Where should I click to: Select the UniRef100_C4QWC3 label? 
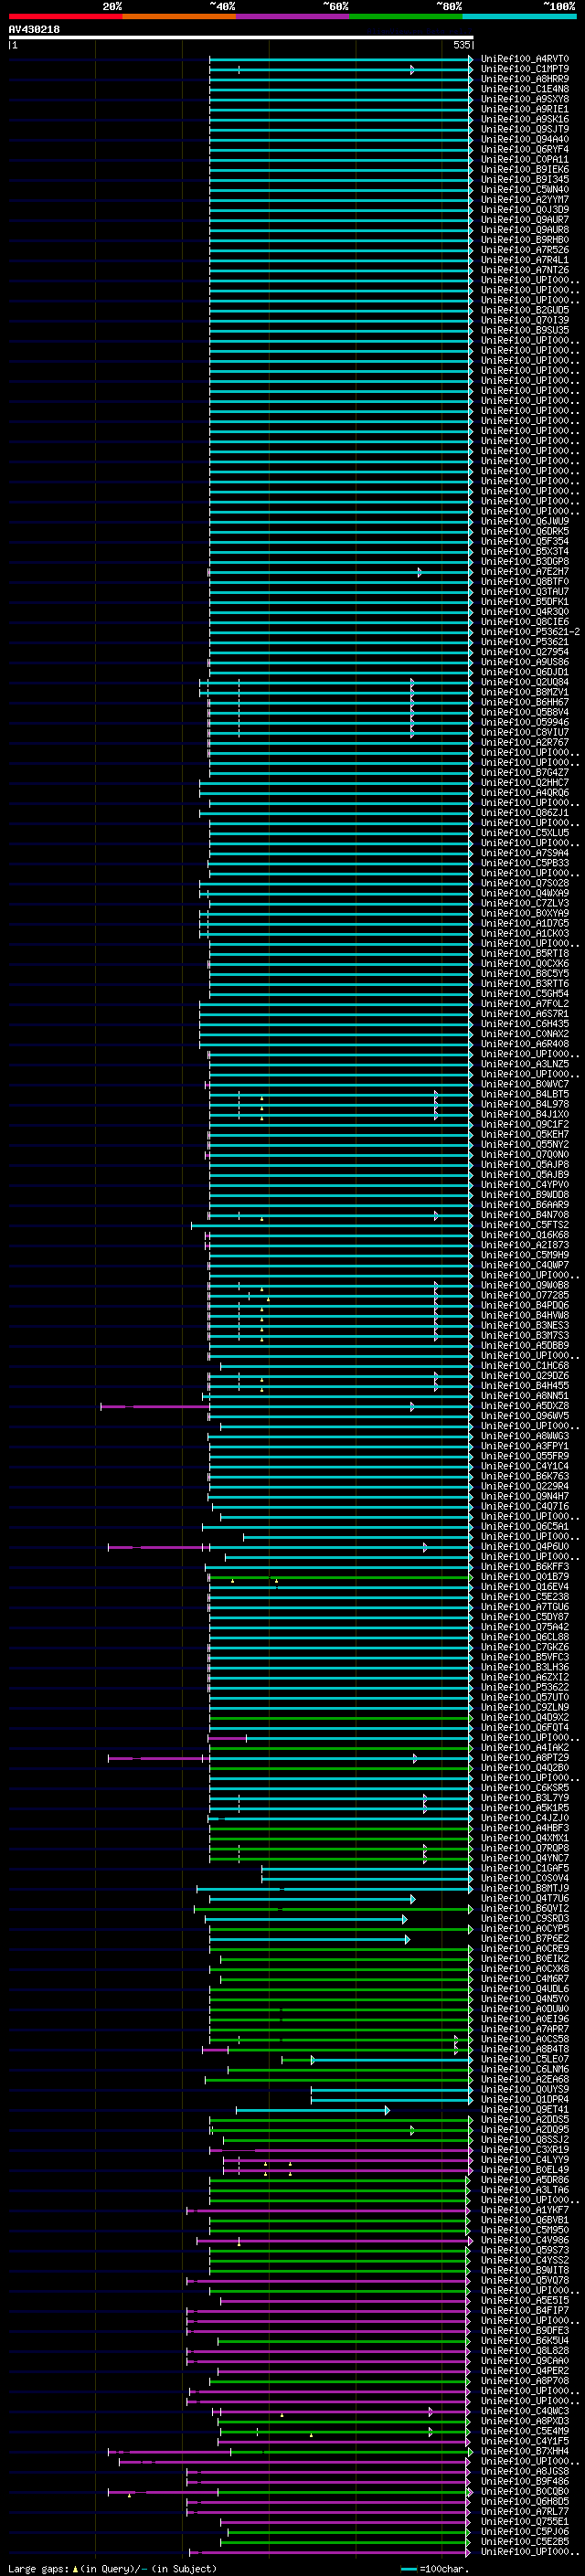click(x=525, y=2411)
